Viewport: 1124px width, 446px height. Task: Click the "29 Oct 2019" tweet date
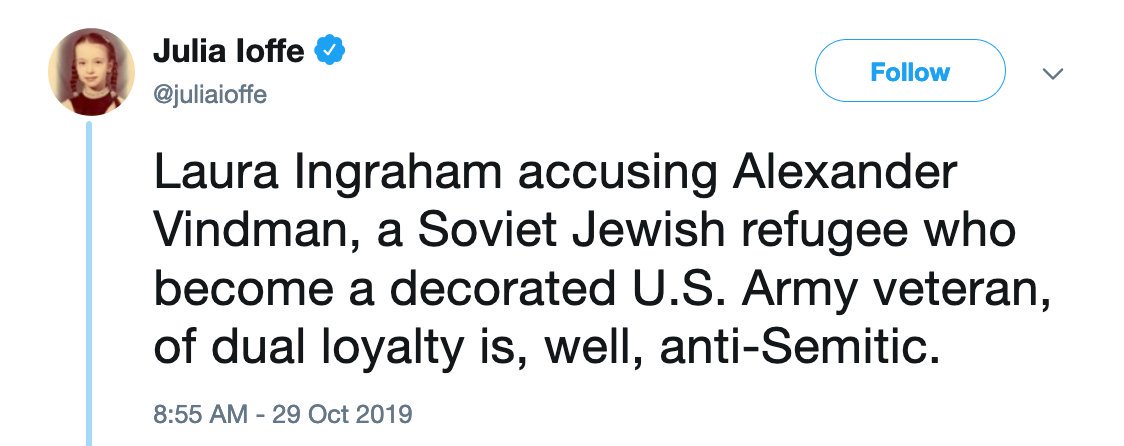341,413
